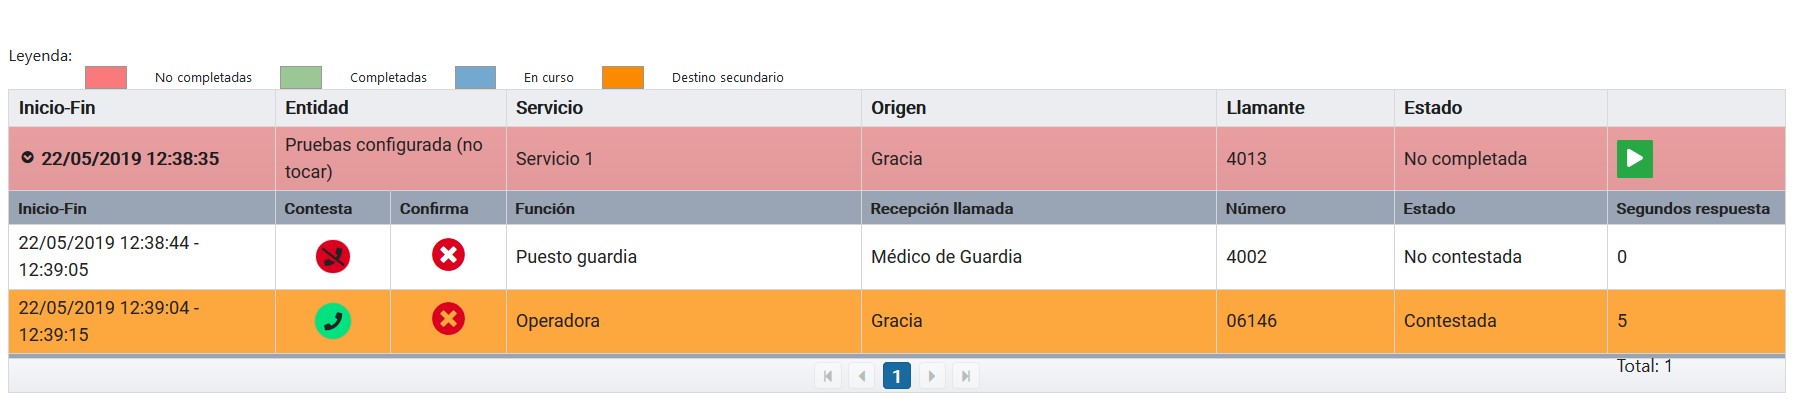Image resolution: width=1806 pixels, height=399 pixels.
Task: Click the Completadas green legend swatch
Action: click(301, 77)
